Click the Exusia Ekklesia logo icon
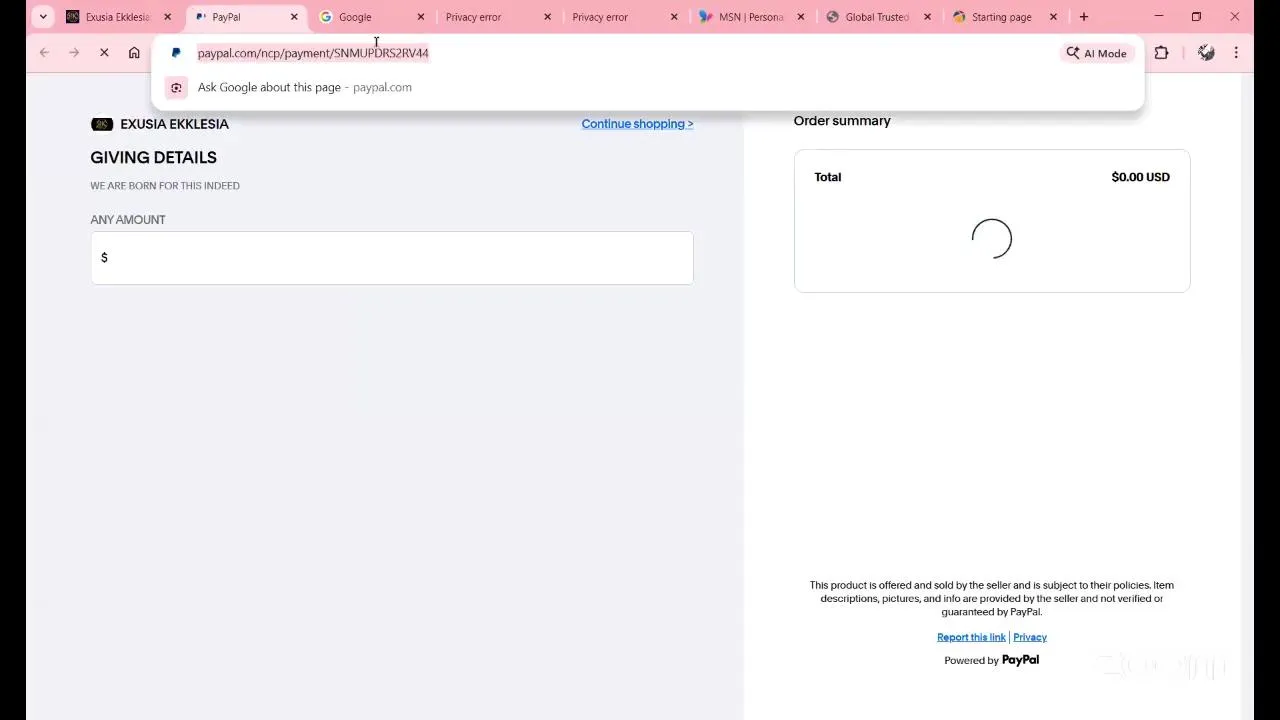 coord(102,124)
